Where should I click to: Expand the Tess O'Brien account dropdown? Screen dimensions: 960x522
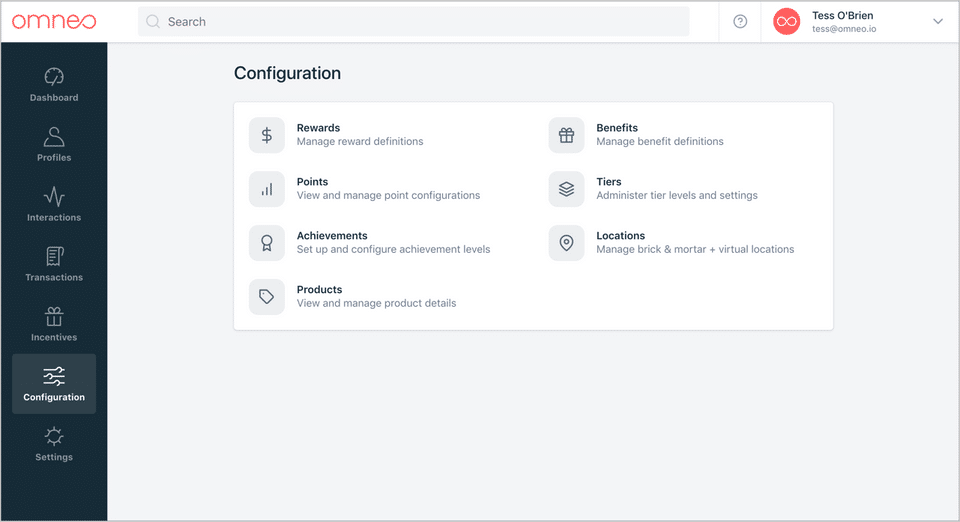pyautogui.click(x=937, y=22)
